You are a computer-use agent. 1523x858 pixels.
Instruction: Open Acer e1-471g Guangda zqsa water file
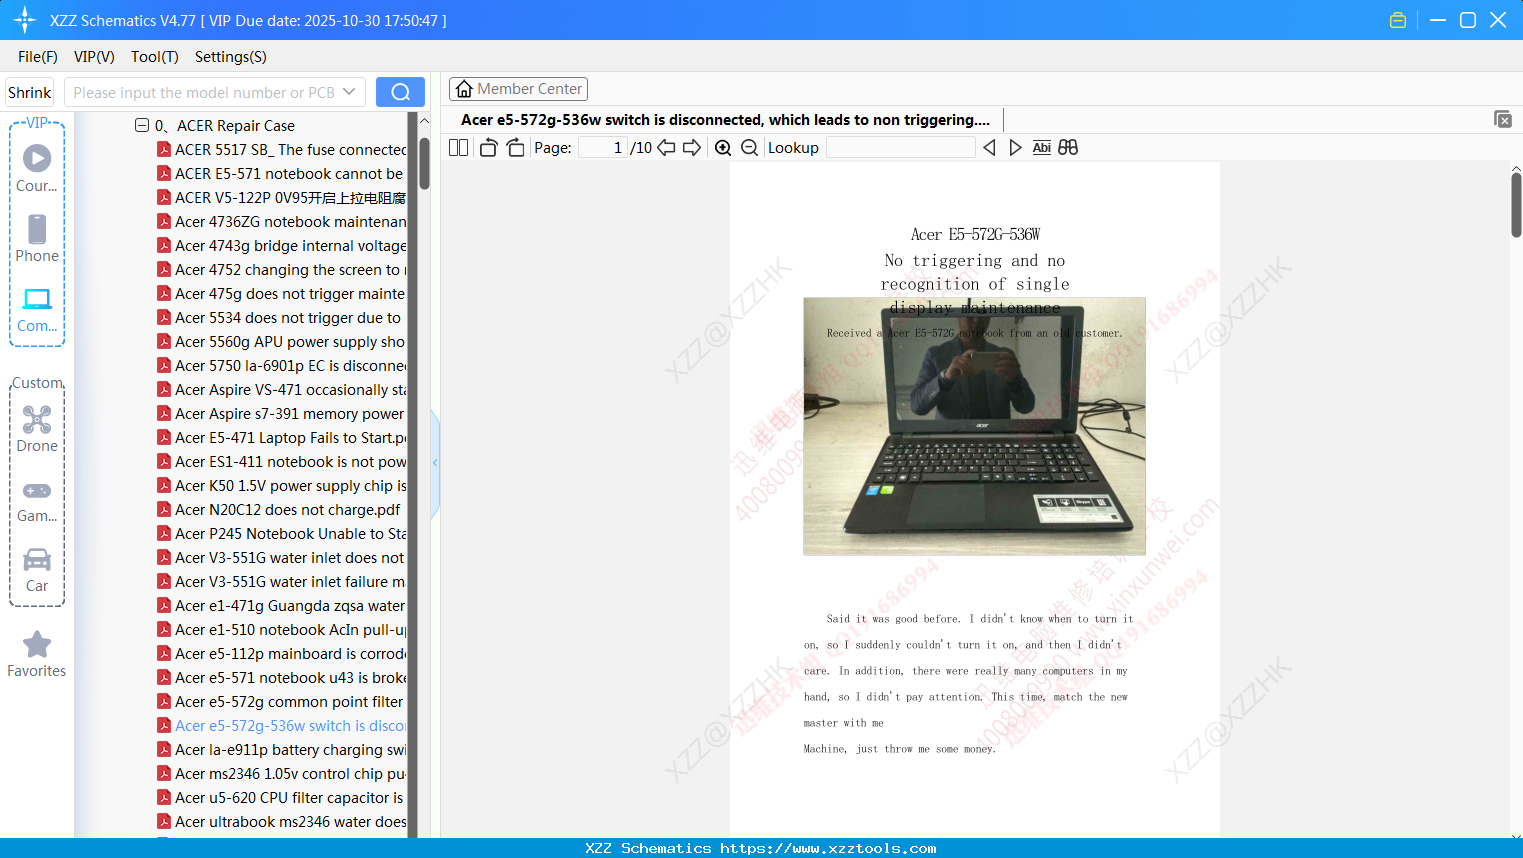(281, 606)
